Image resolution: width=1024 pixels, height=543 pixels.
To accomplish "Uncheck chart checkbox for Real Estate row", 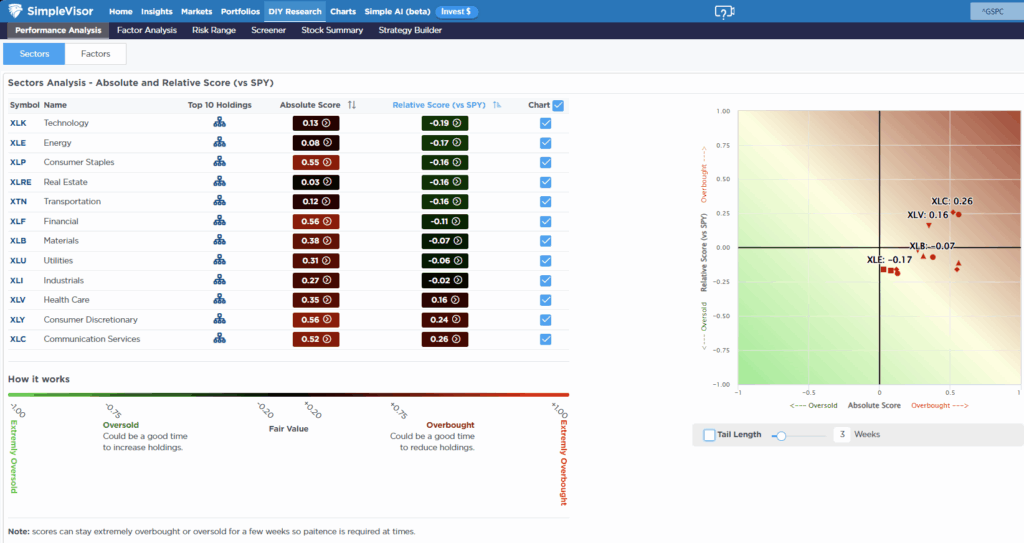I will tap(546, 182).
